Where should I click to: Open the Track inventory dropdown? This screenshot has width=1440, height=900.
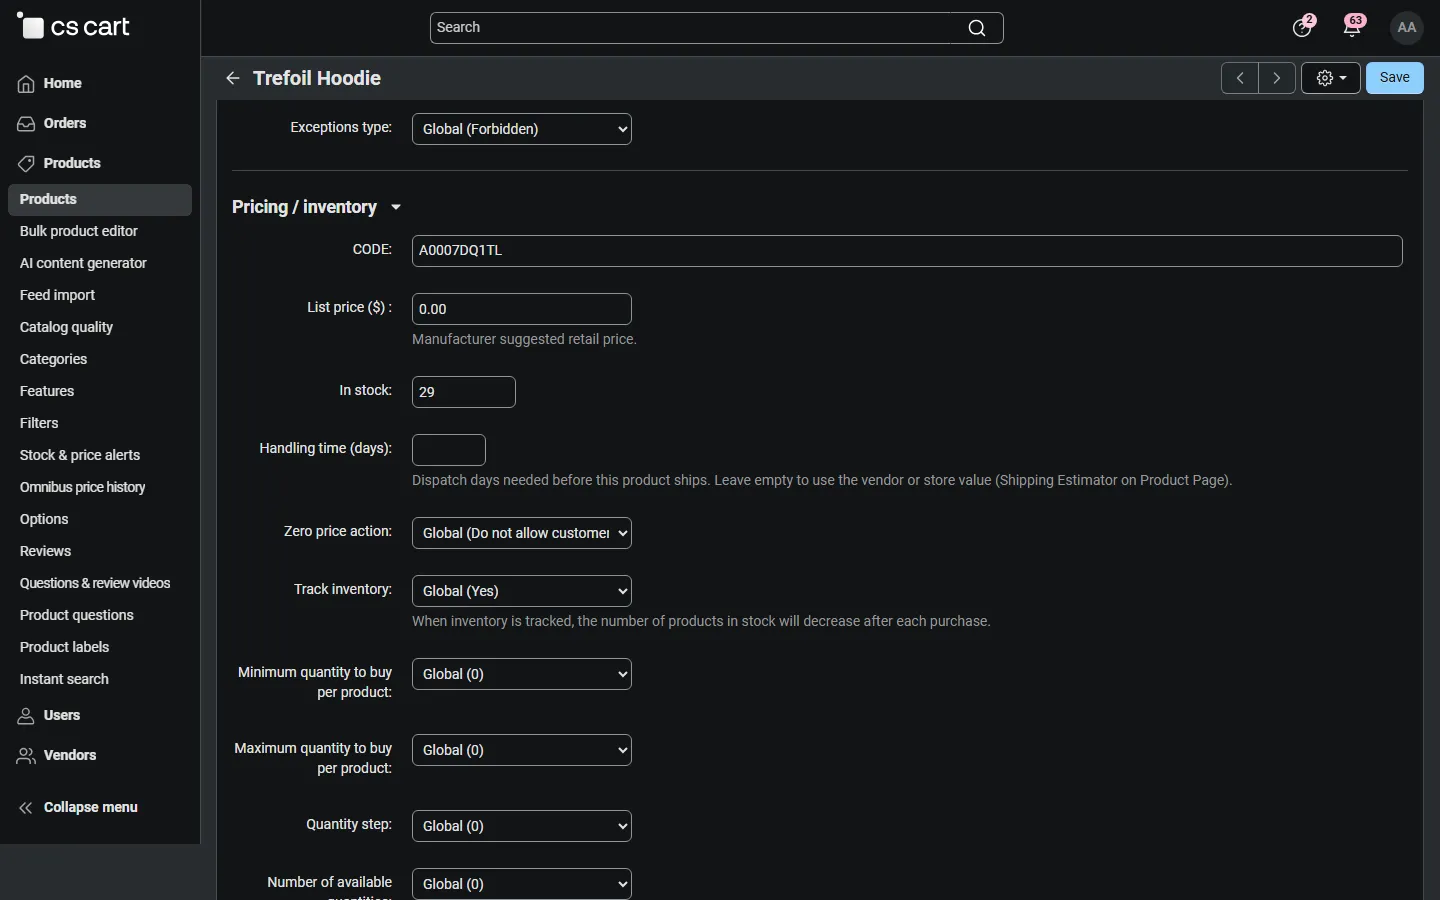[x=522, y=591]
